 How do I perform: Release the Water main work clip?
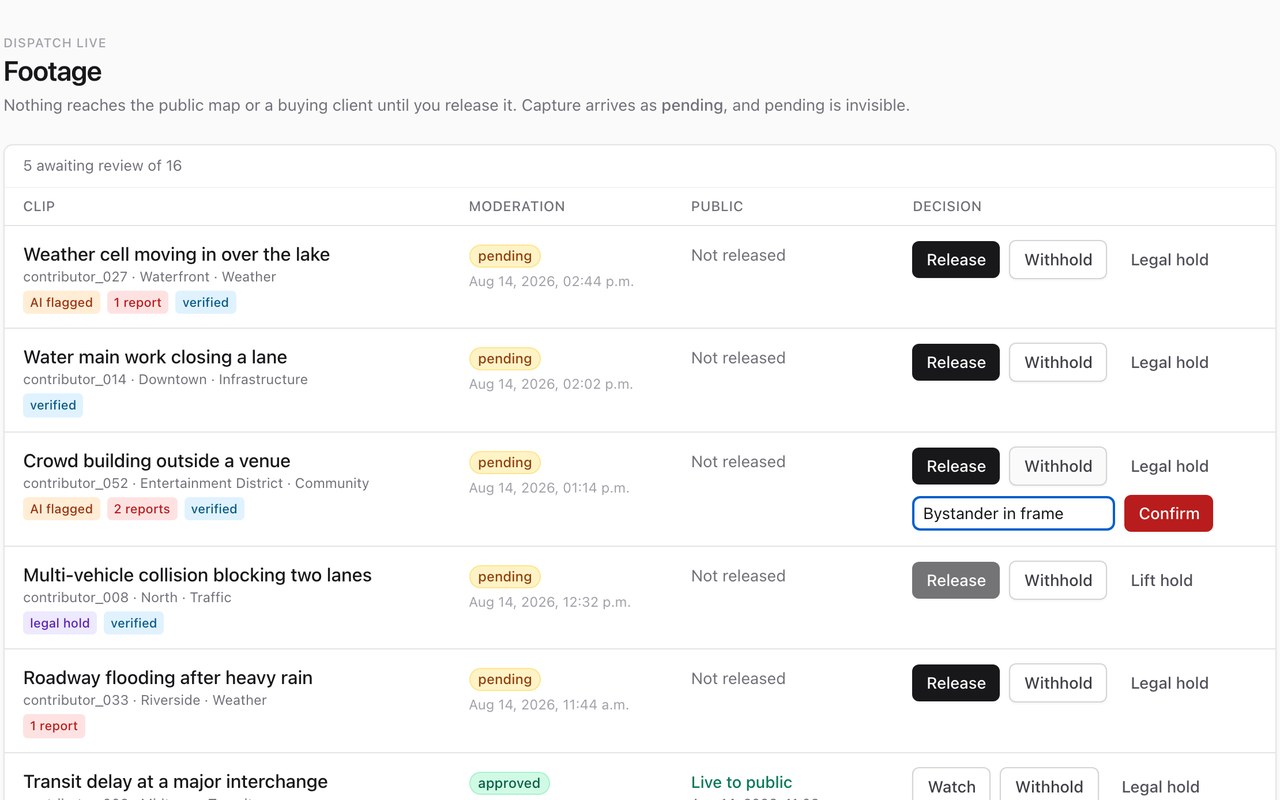click(955, 363)
